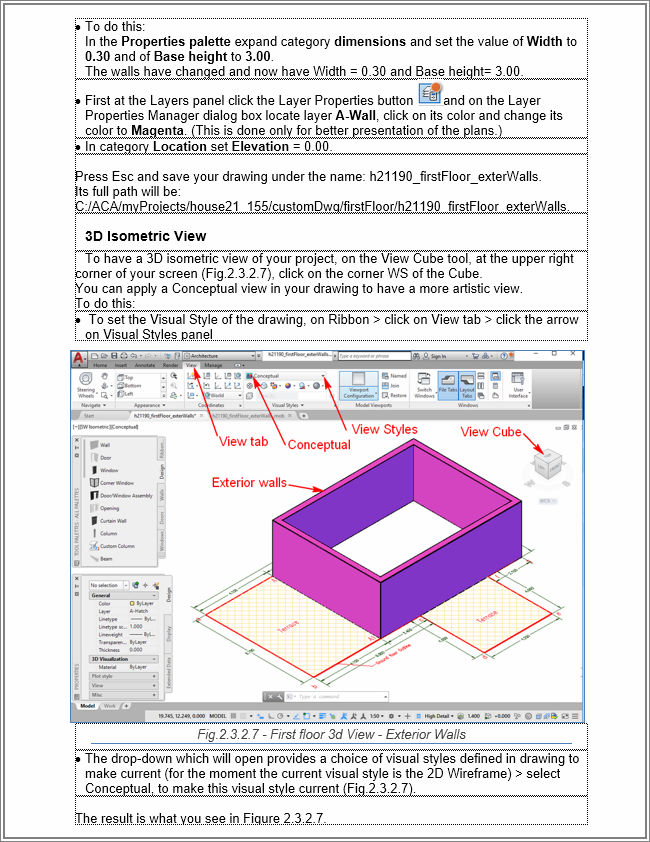Open the Start file tab
The height and width of the screenshot is (842, 650).
(x=89, y=416)
